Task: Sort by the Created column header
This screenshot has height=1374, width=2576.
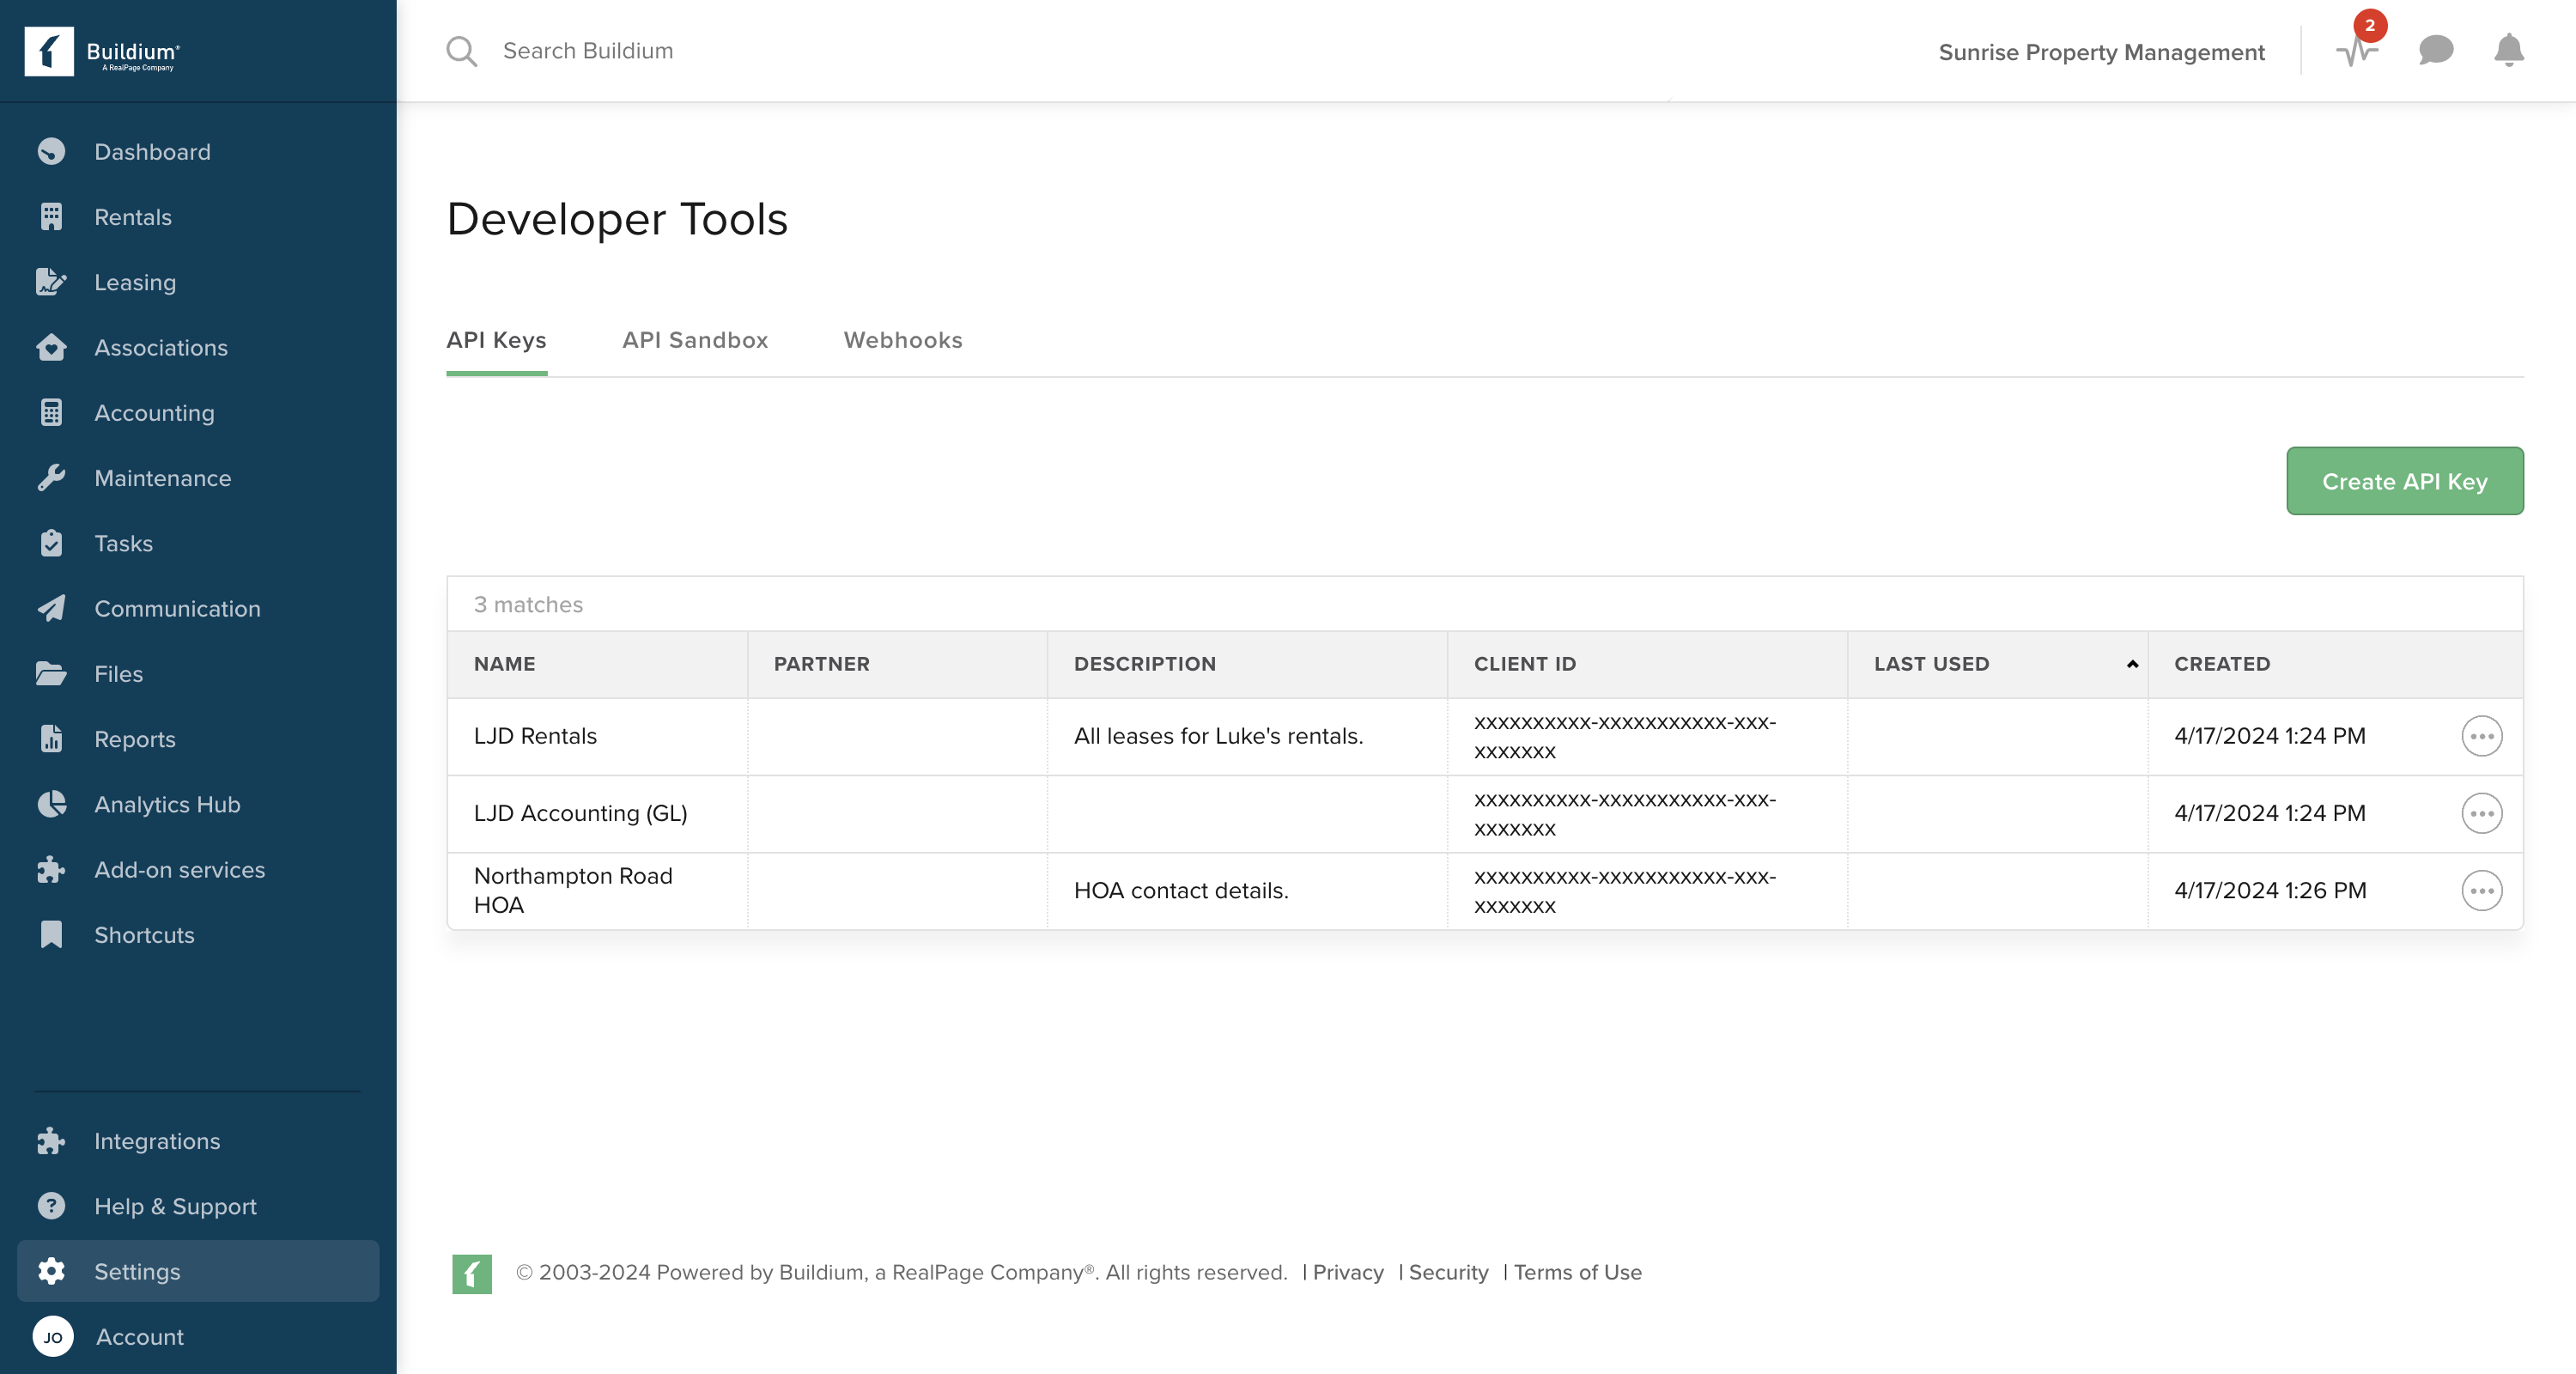Action: (2335, 664)
